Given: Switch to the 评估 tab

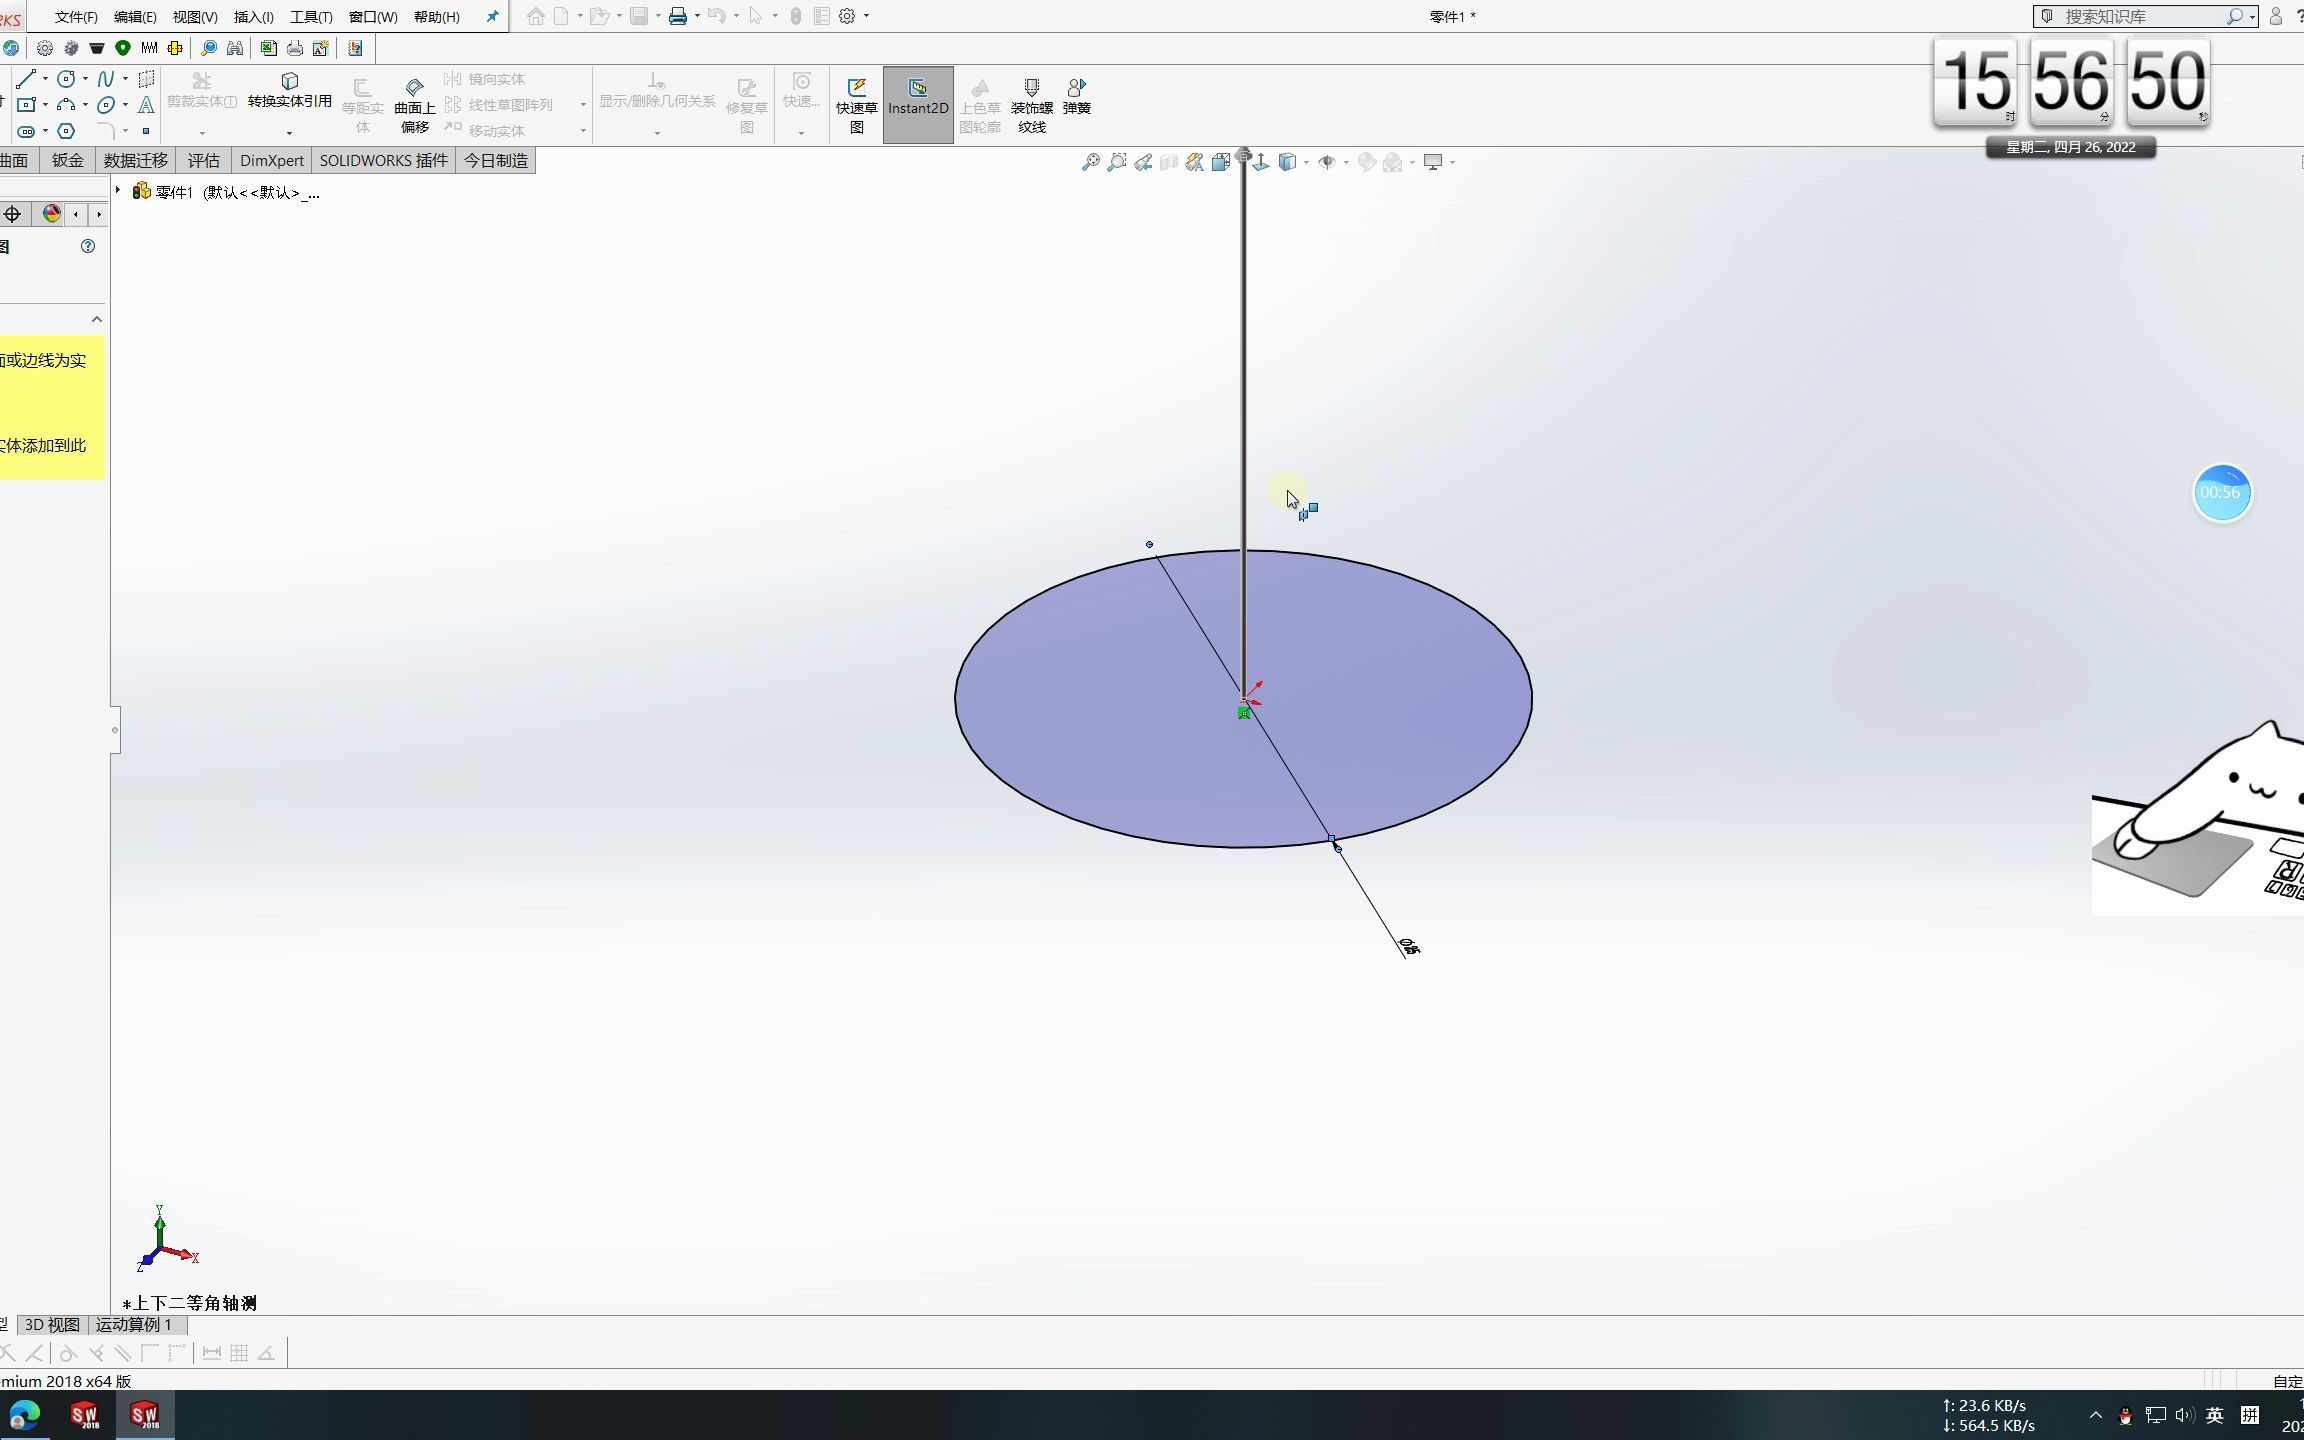Looking at the screenshot, I should tap(203, 160).
